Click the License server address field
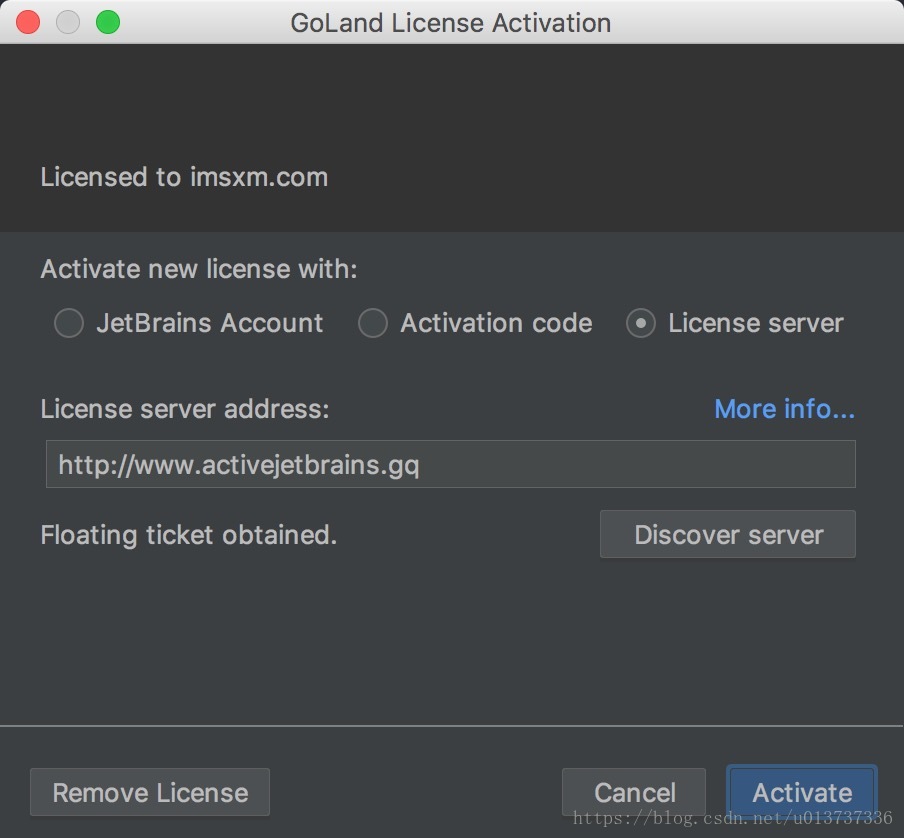The height and width of the screenshot is (838, 904). point(450,464)
